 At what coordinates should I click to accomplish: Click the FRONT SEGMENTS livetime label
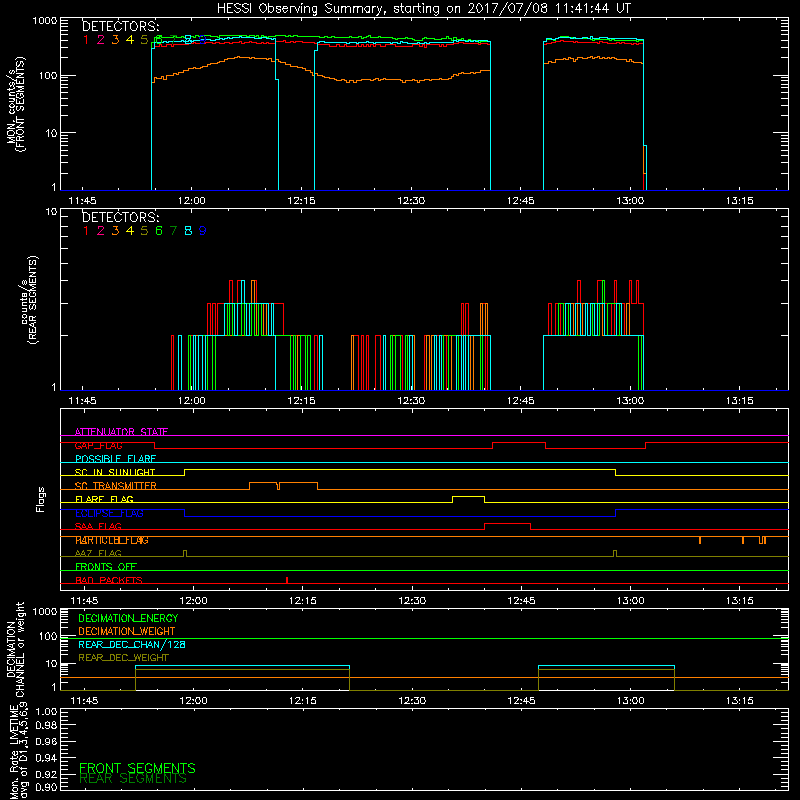[x=137, y=768]
